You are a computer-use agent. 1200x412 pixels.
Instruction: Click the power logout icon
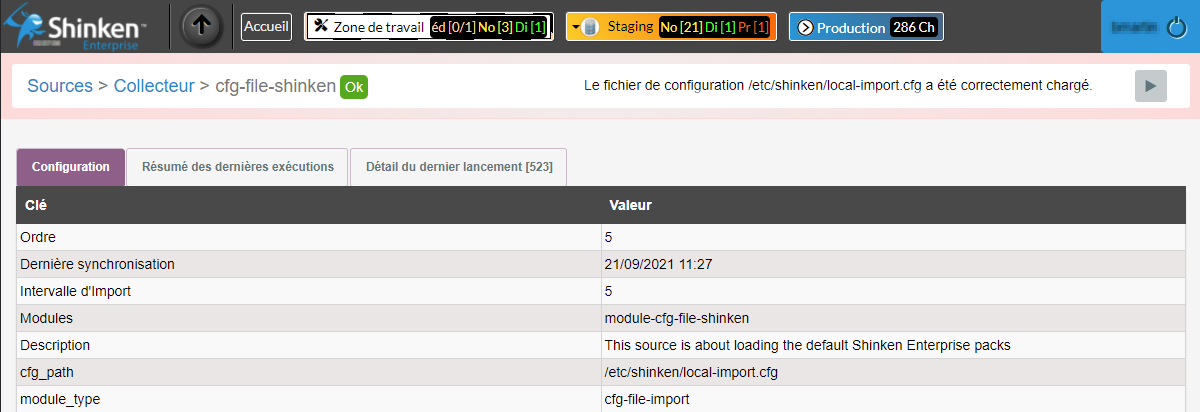(1175, 28)
